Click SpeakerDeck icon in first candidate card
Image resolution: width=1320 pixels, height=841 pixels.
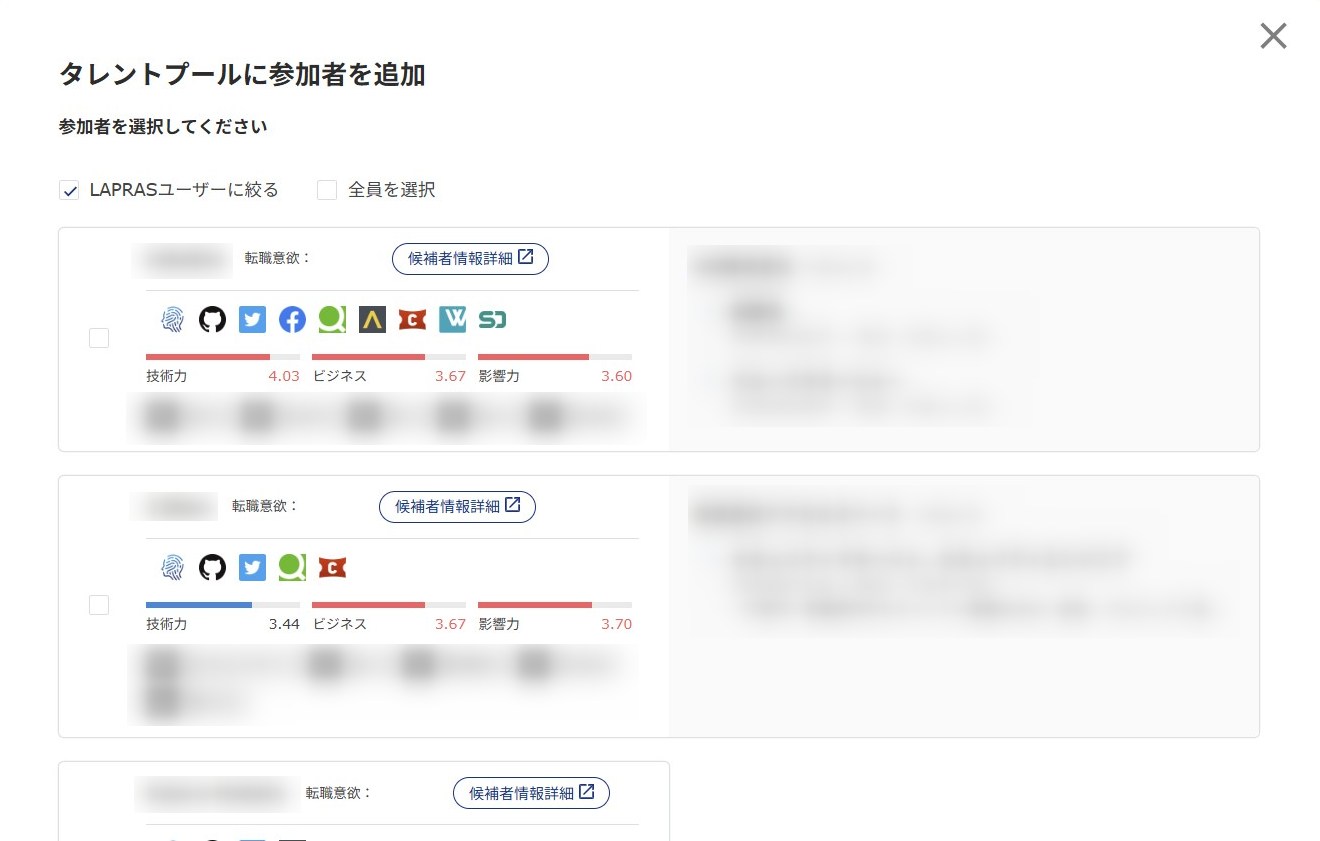pos(492,320)
